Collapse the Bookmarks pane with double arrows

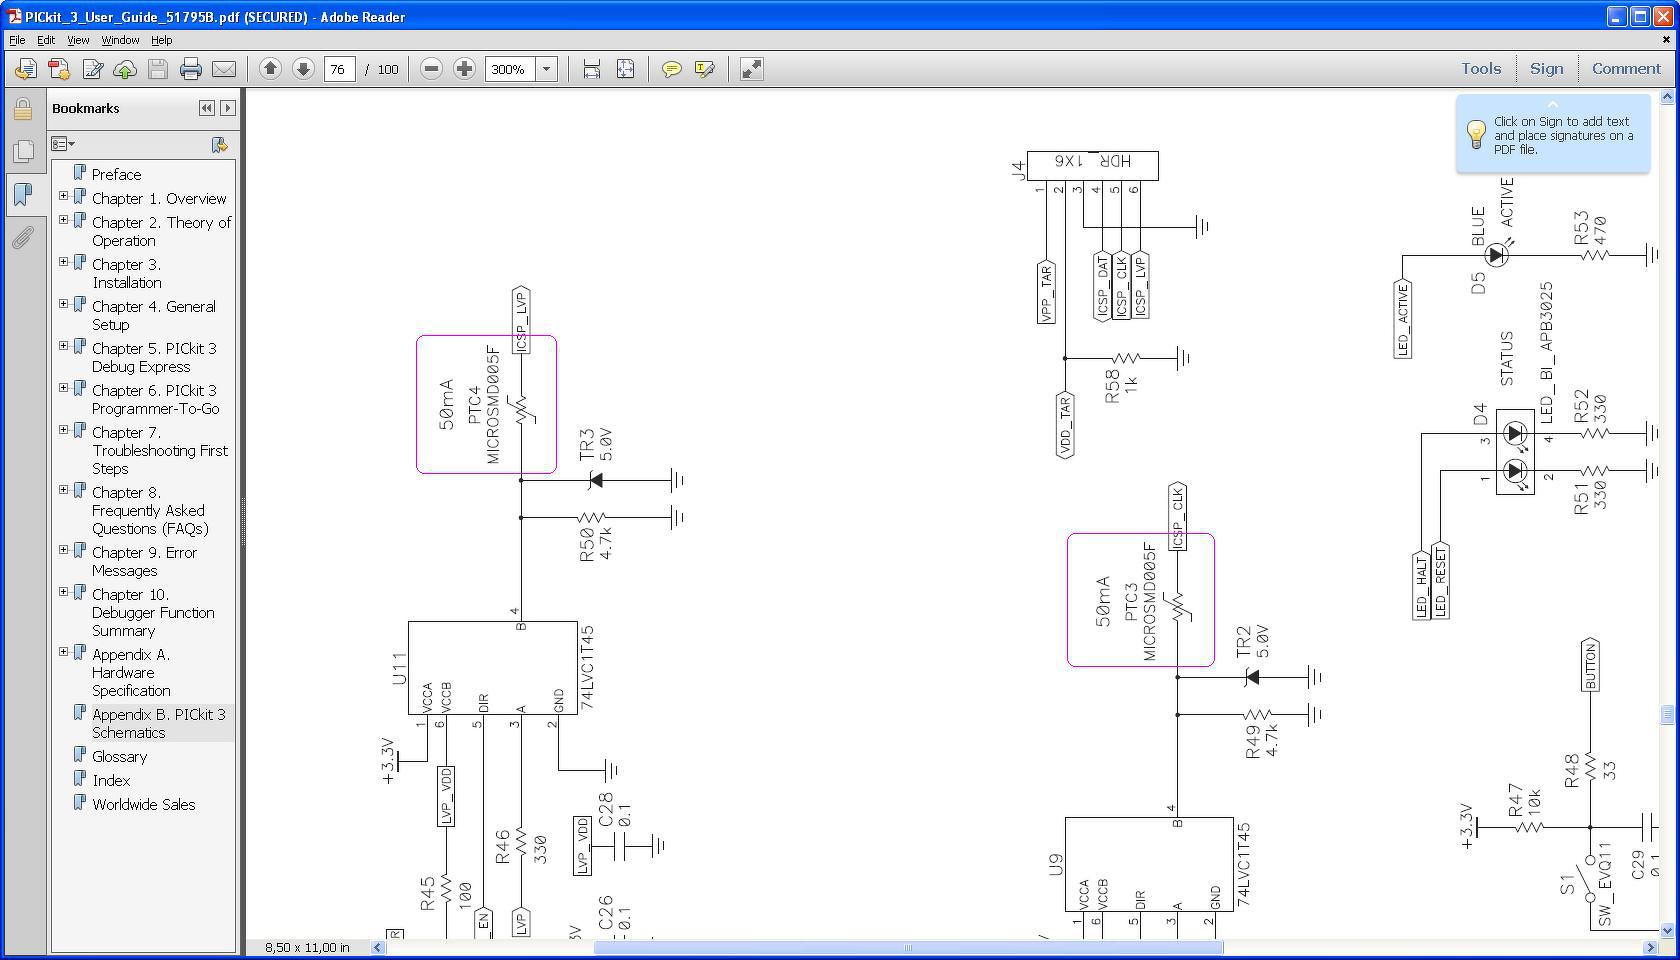point(206,108)
